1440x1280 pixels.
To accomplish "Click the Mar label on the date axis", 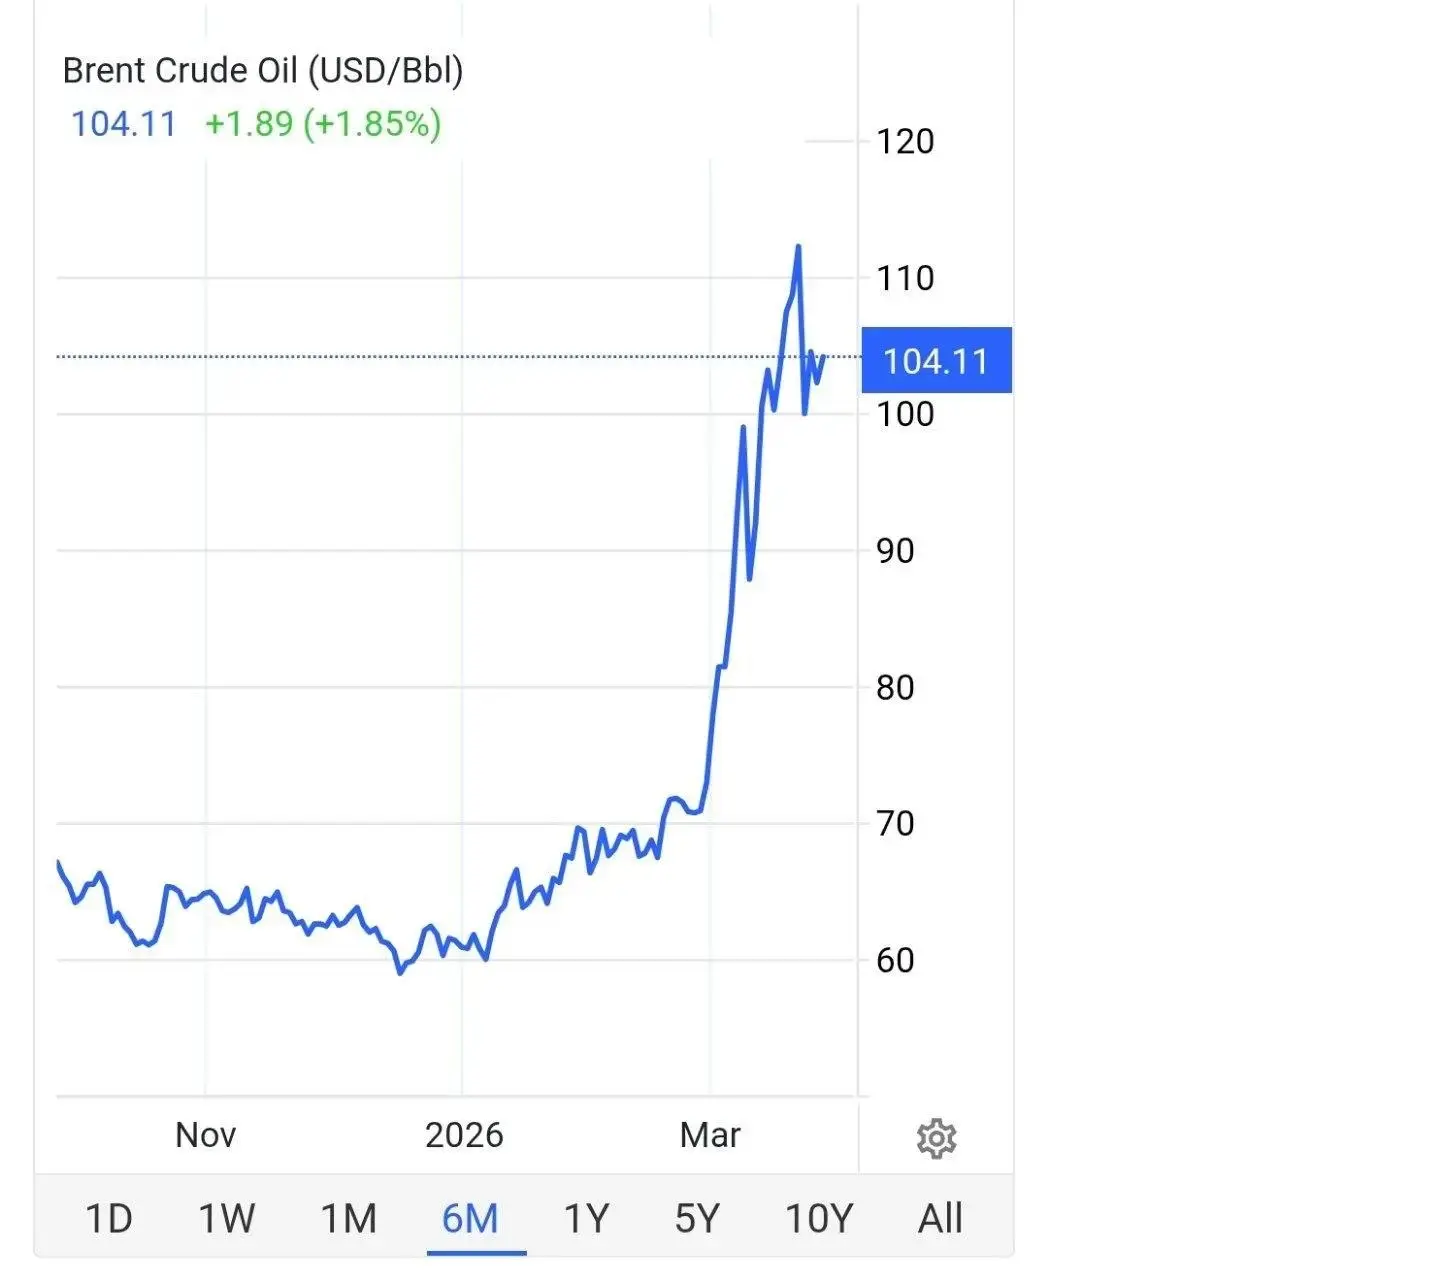I will click(710, 1135).
